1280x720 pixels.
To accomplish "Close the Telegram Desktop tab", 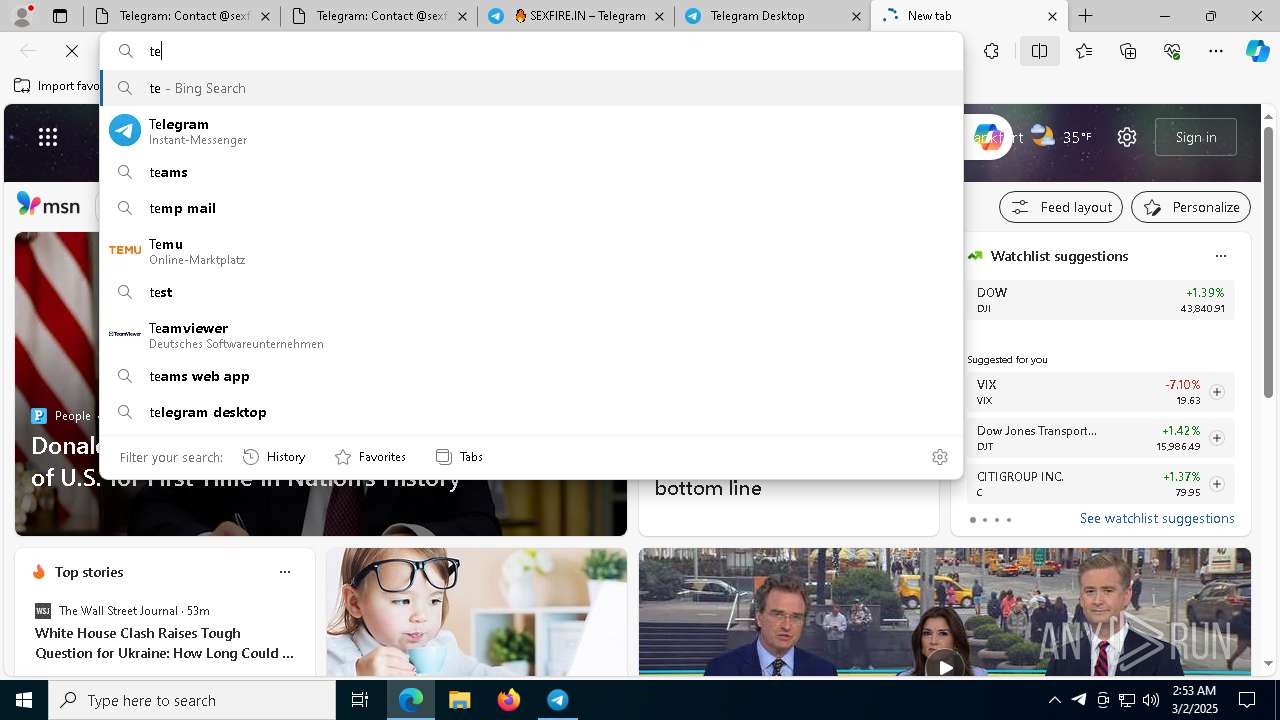I will 856,16.
